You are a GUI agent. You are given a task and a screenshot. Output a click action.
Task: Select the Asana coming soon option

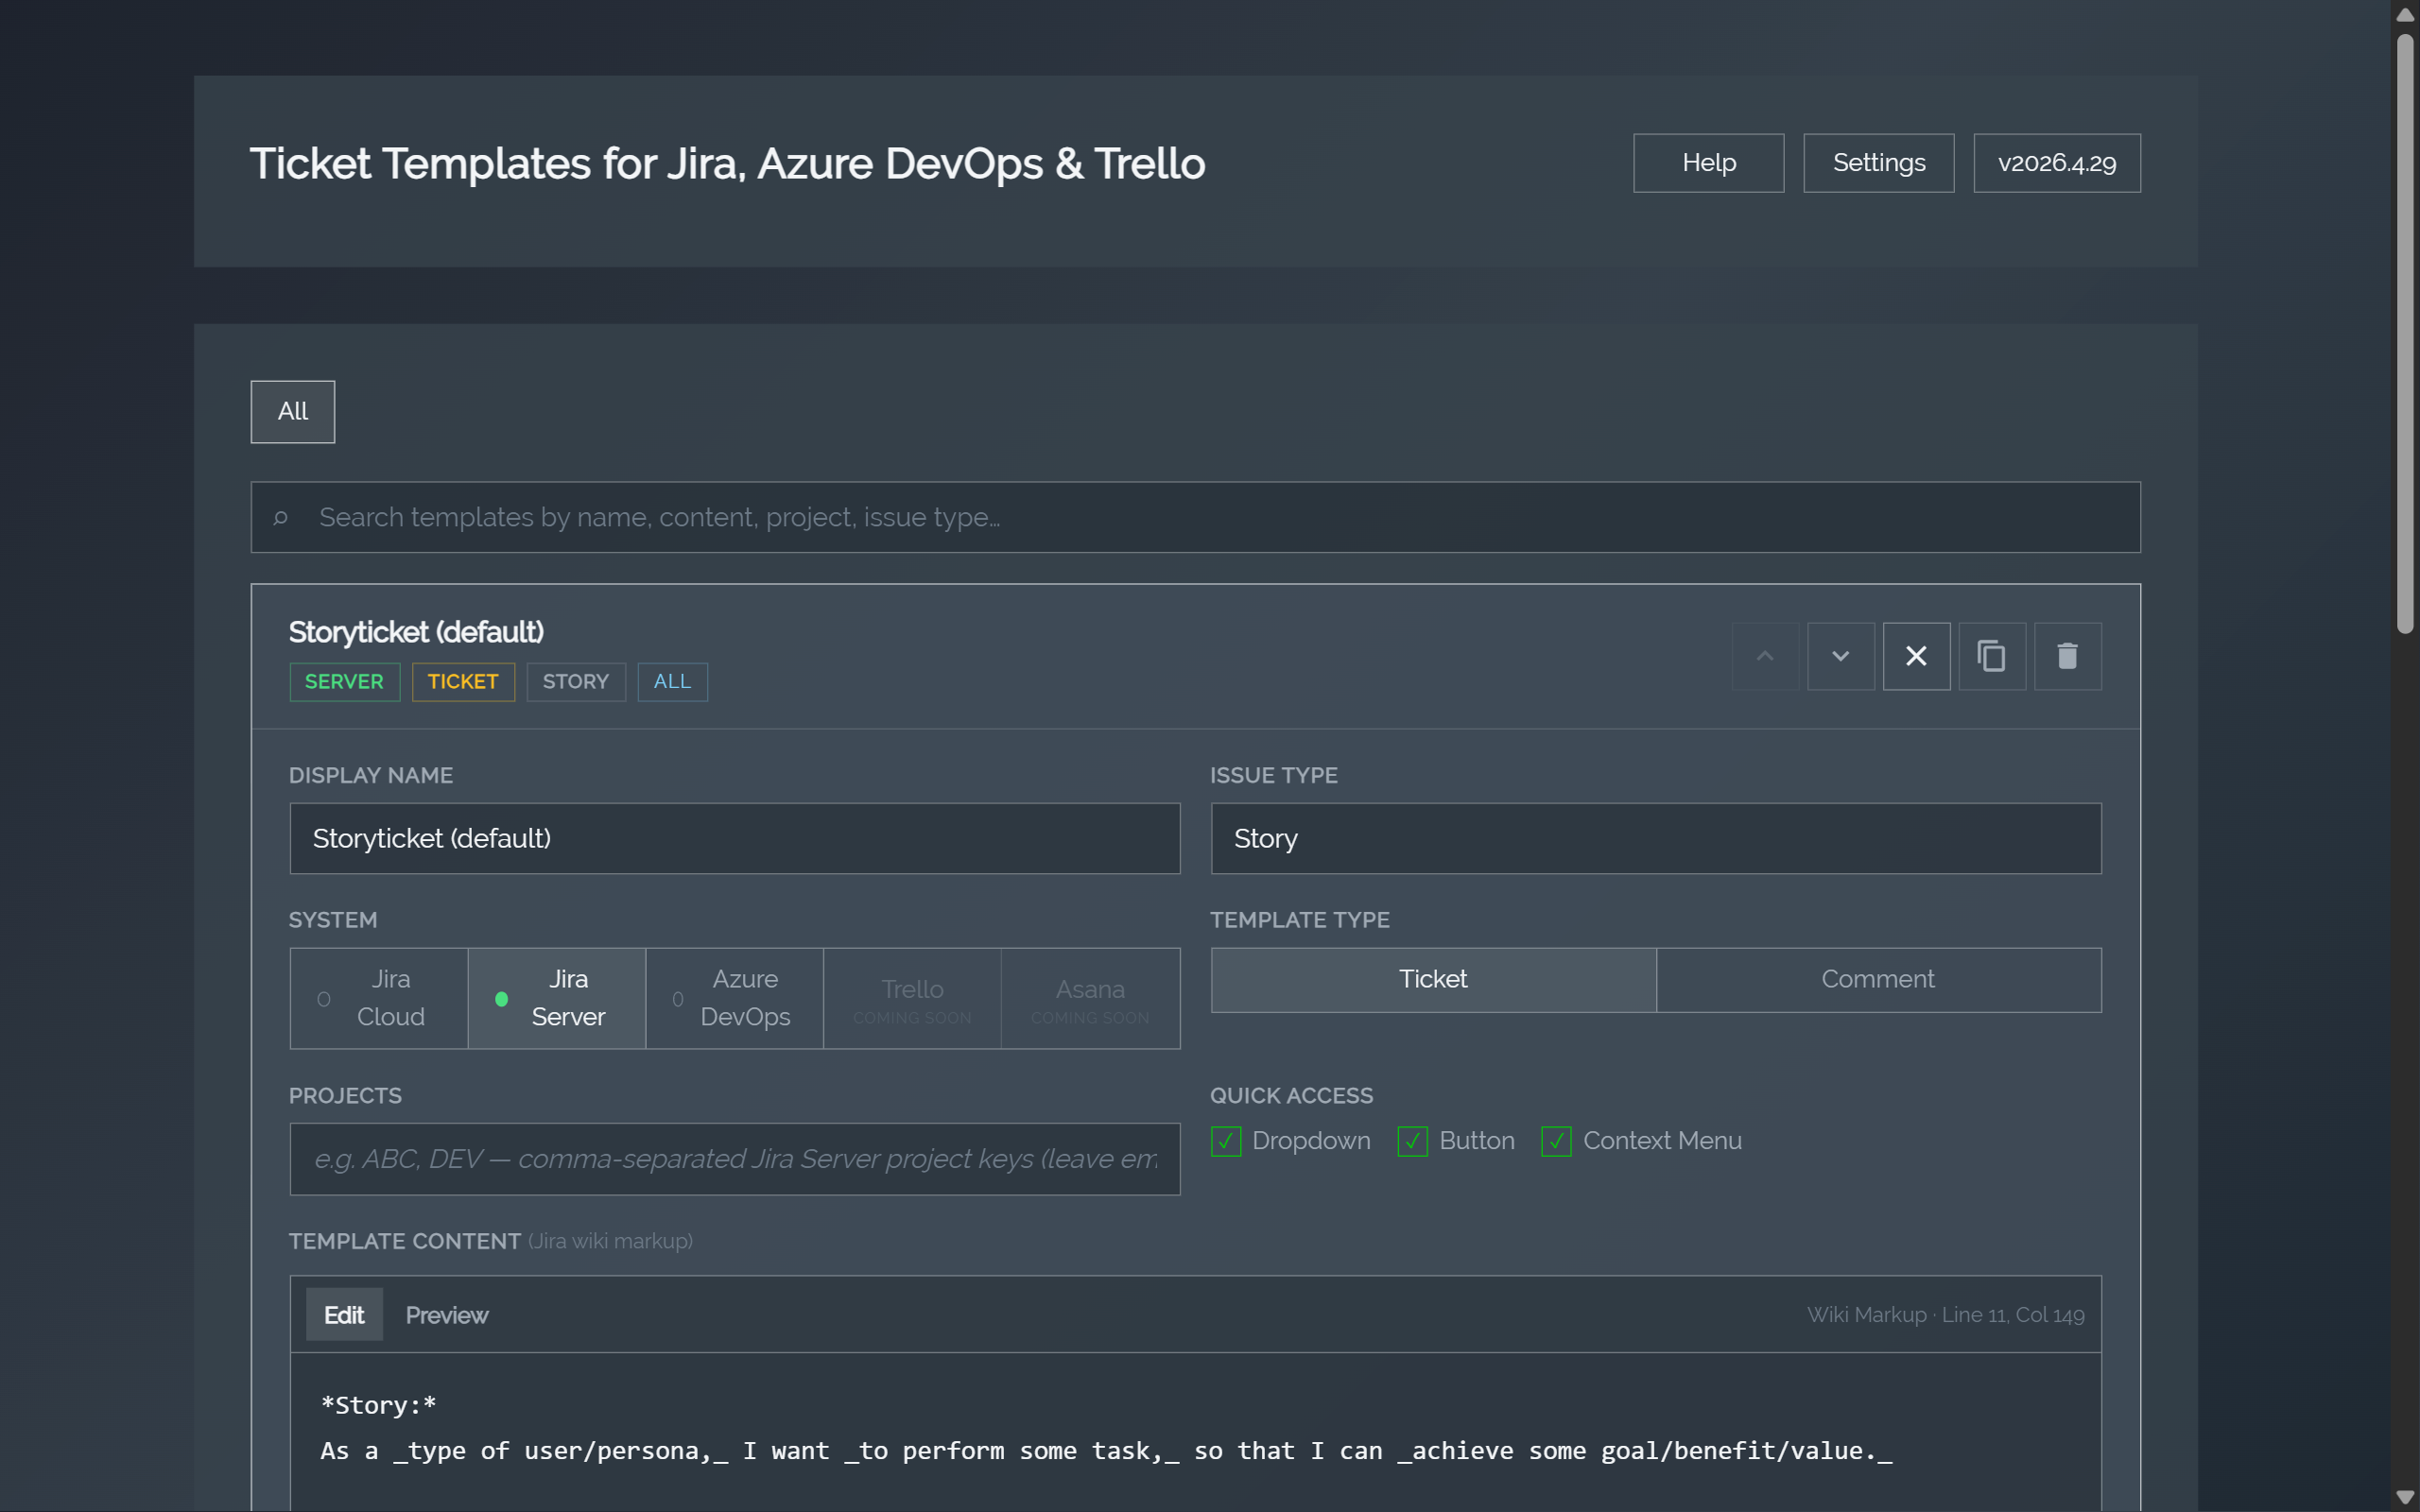point(1090,998)
